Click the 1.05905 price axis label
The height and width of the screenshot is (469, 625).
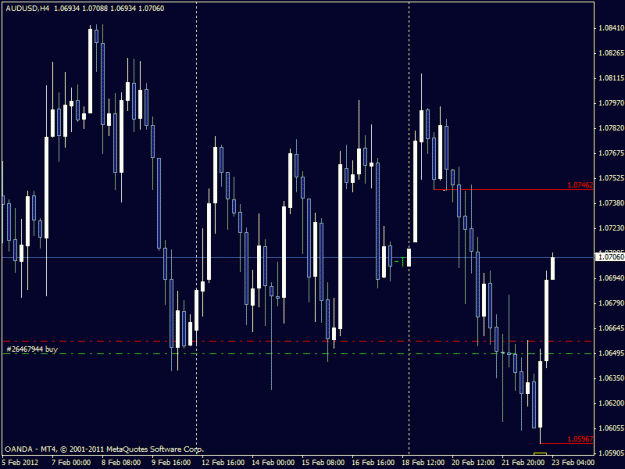click(x=611, y=453)
